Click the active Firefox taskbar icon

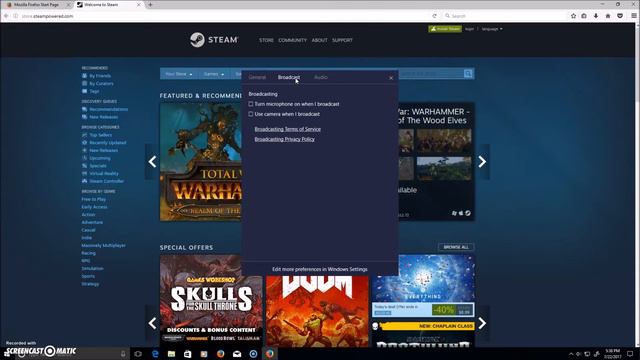pyautogui.click(x=270, y=354)
